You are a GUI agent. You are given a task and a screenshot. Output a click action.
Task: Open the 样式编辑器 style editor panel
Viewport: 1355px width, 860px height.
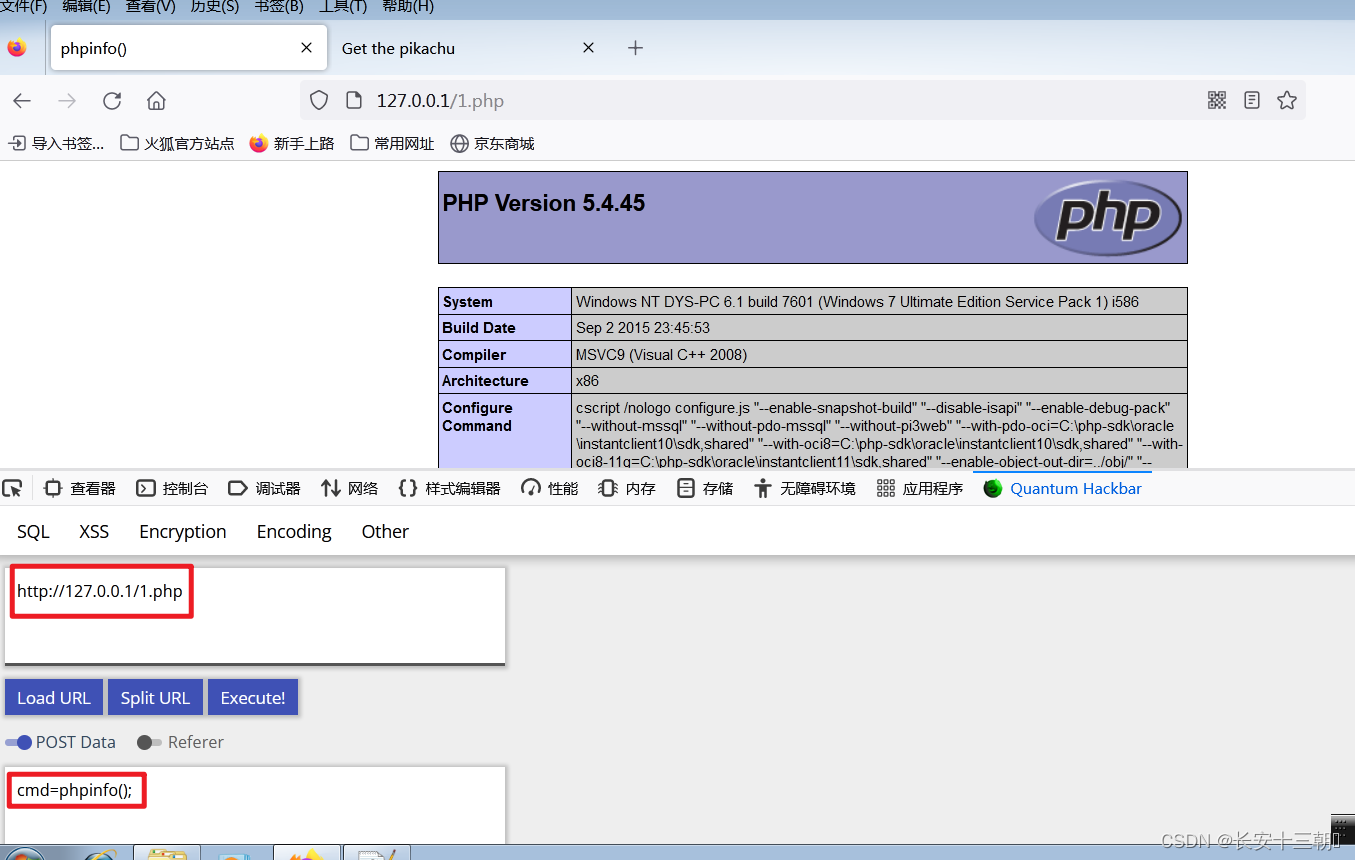449,488
